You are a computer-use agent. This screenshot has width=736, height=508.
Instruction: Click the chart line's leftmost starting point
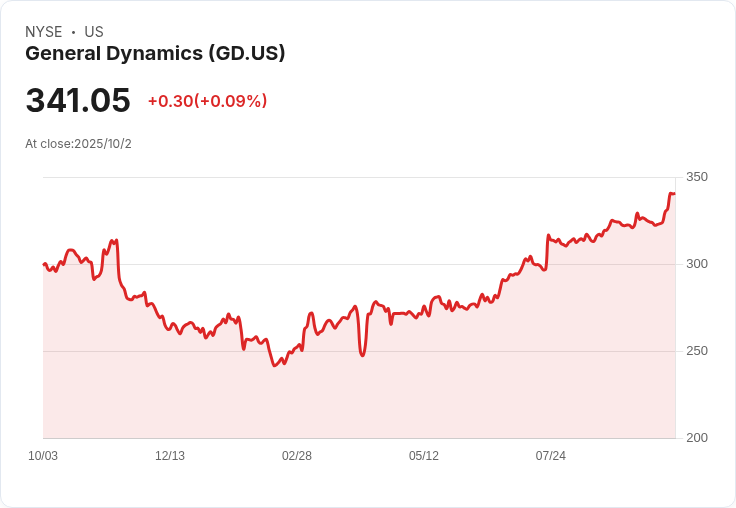(x=44, y=264)
